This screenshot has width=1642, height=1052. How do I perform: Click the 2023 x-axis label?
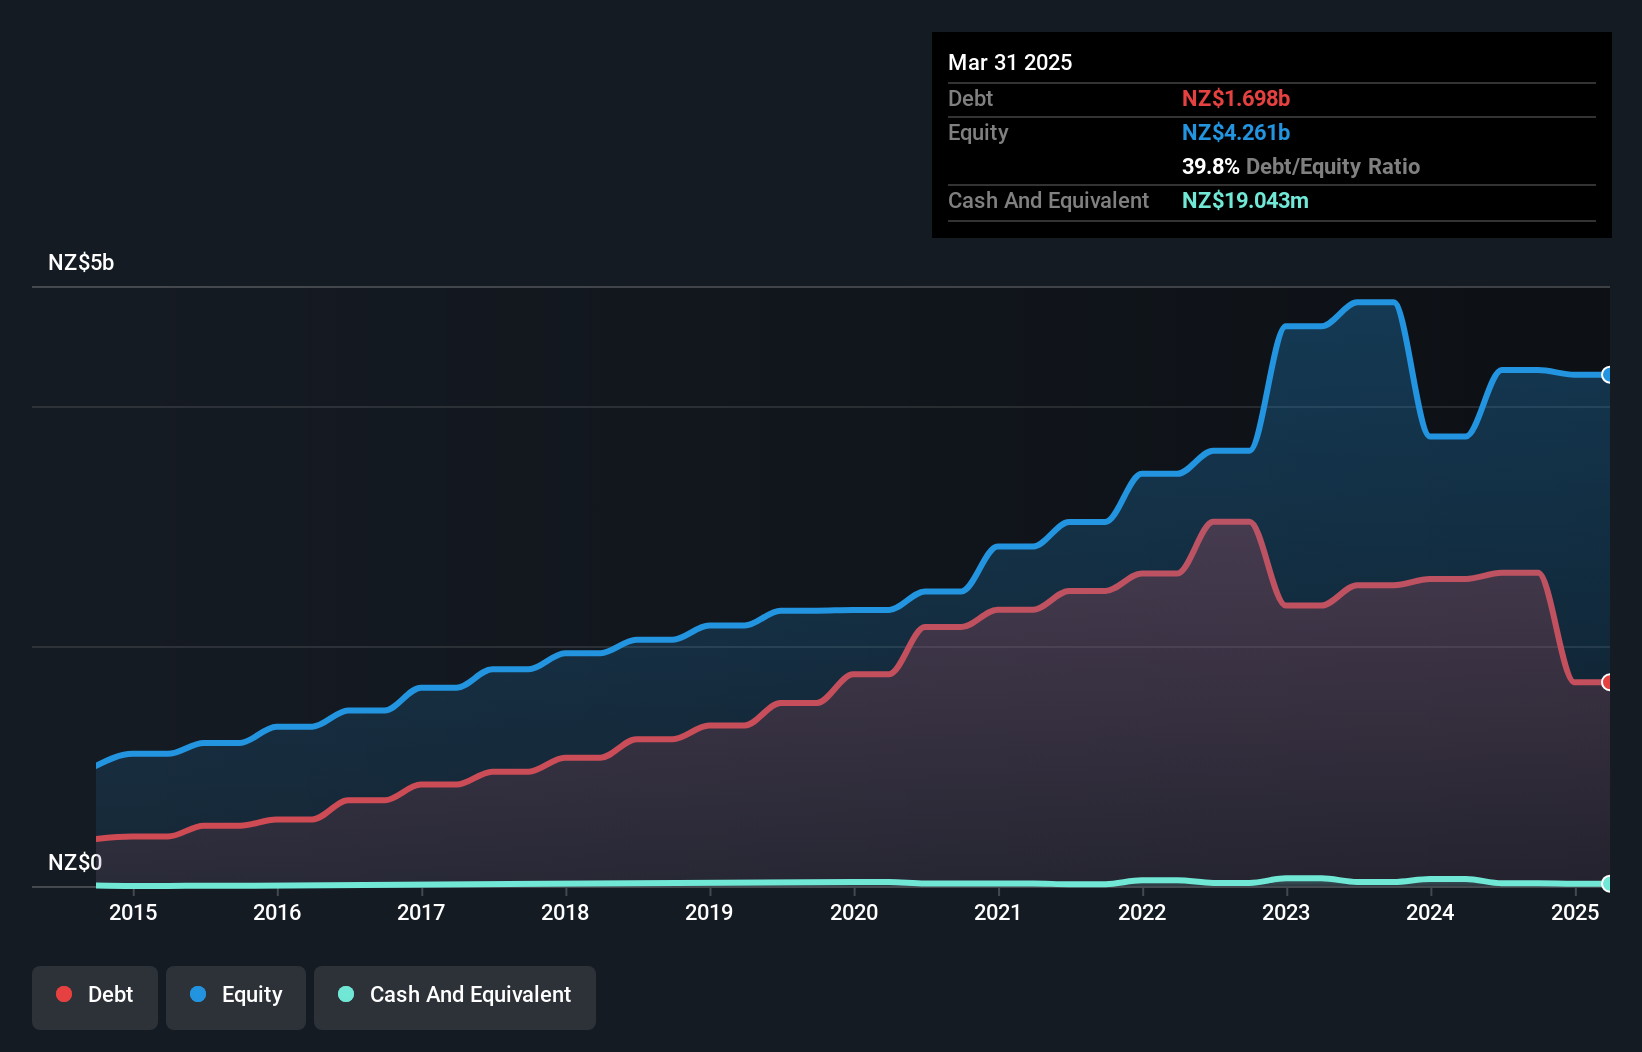(x=1286, y=912)
